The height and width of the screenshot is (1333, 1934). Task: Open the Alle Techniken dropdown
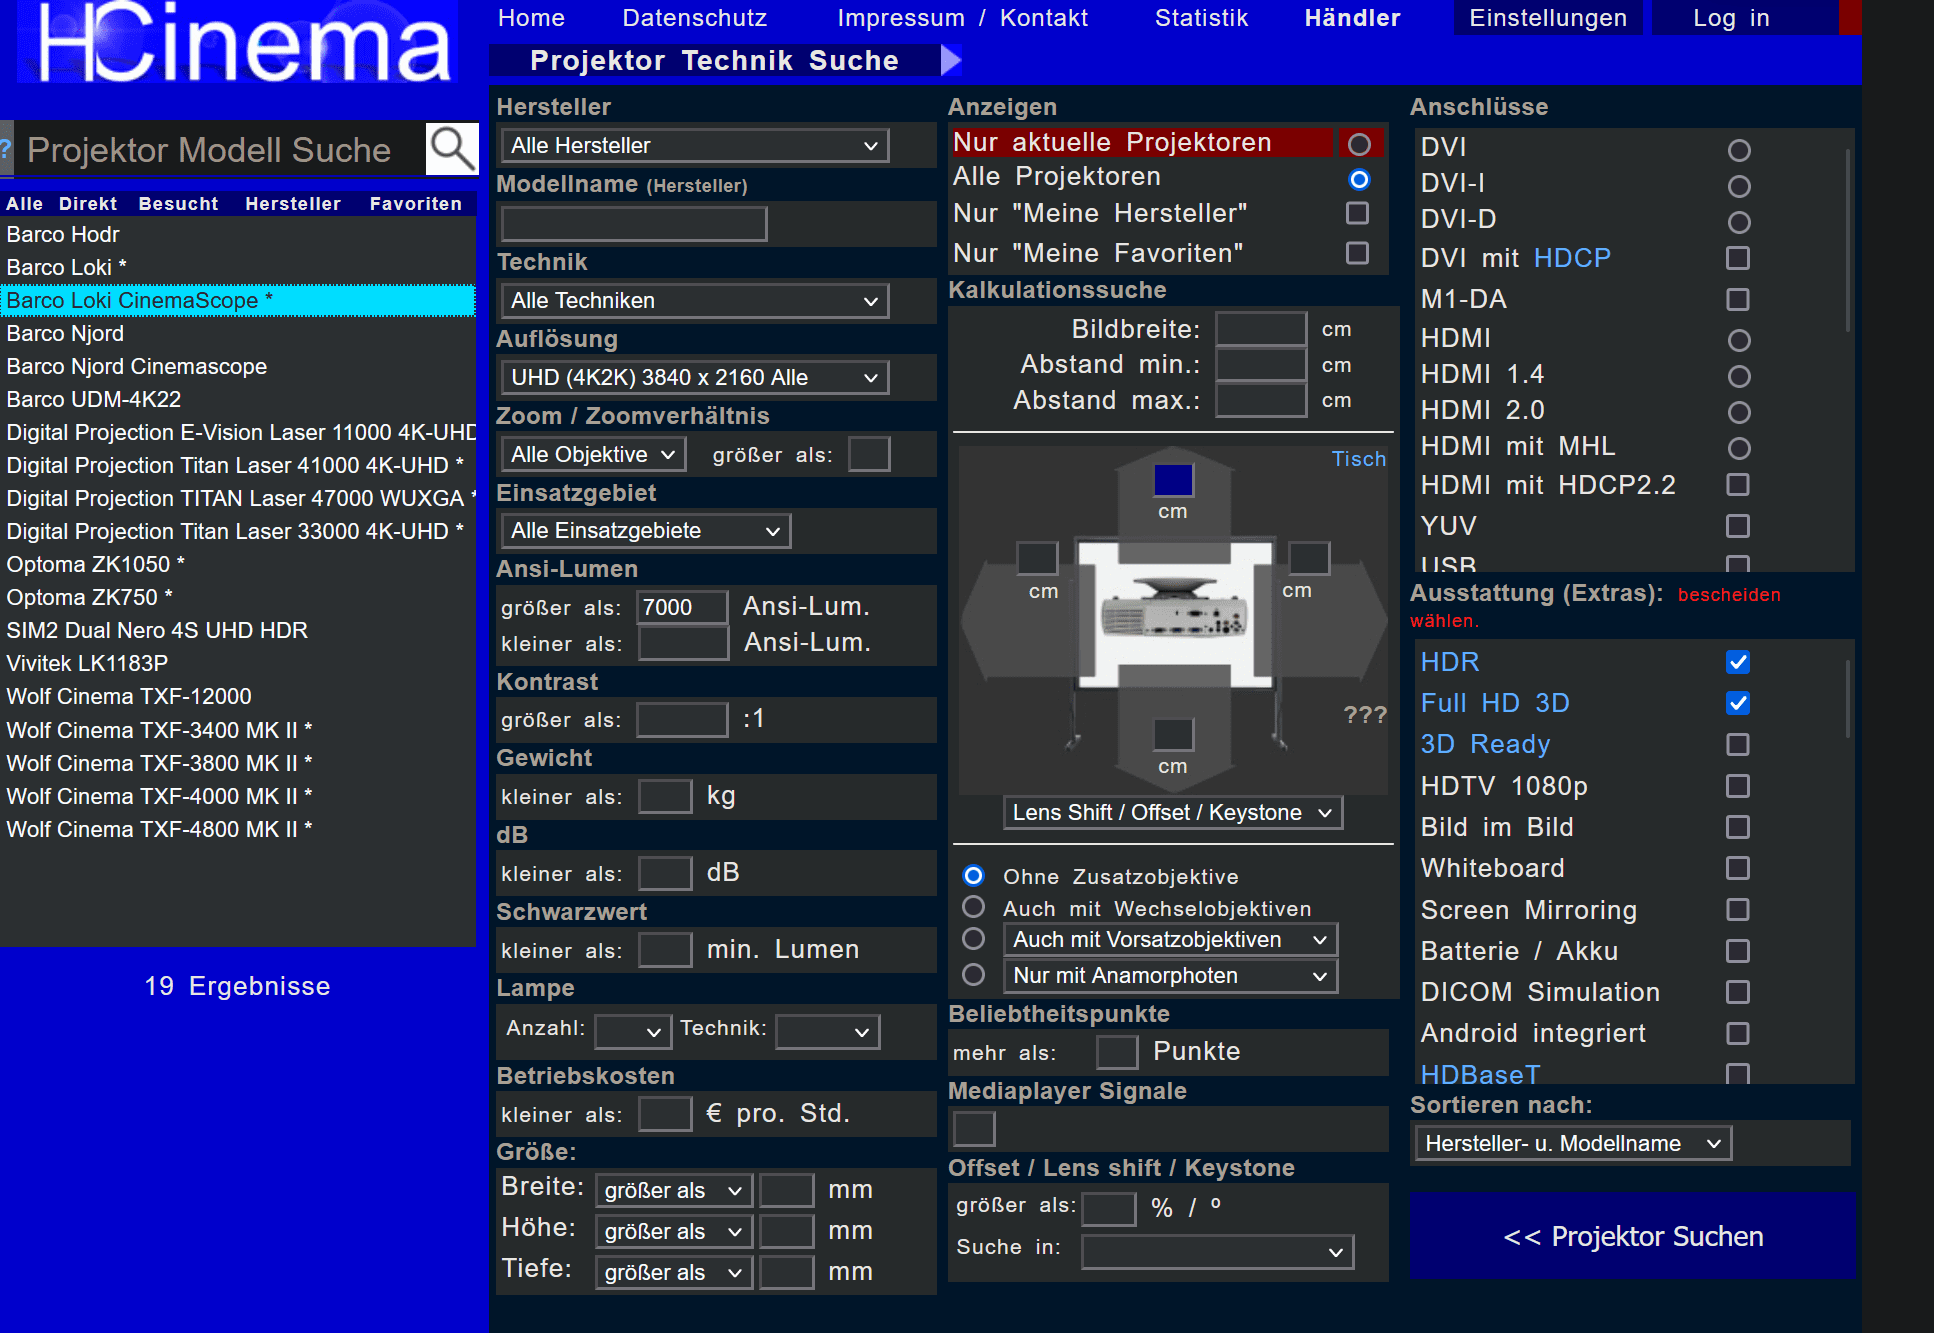pos(695,301)
